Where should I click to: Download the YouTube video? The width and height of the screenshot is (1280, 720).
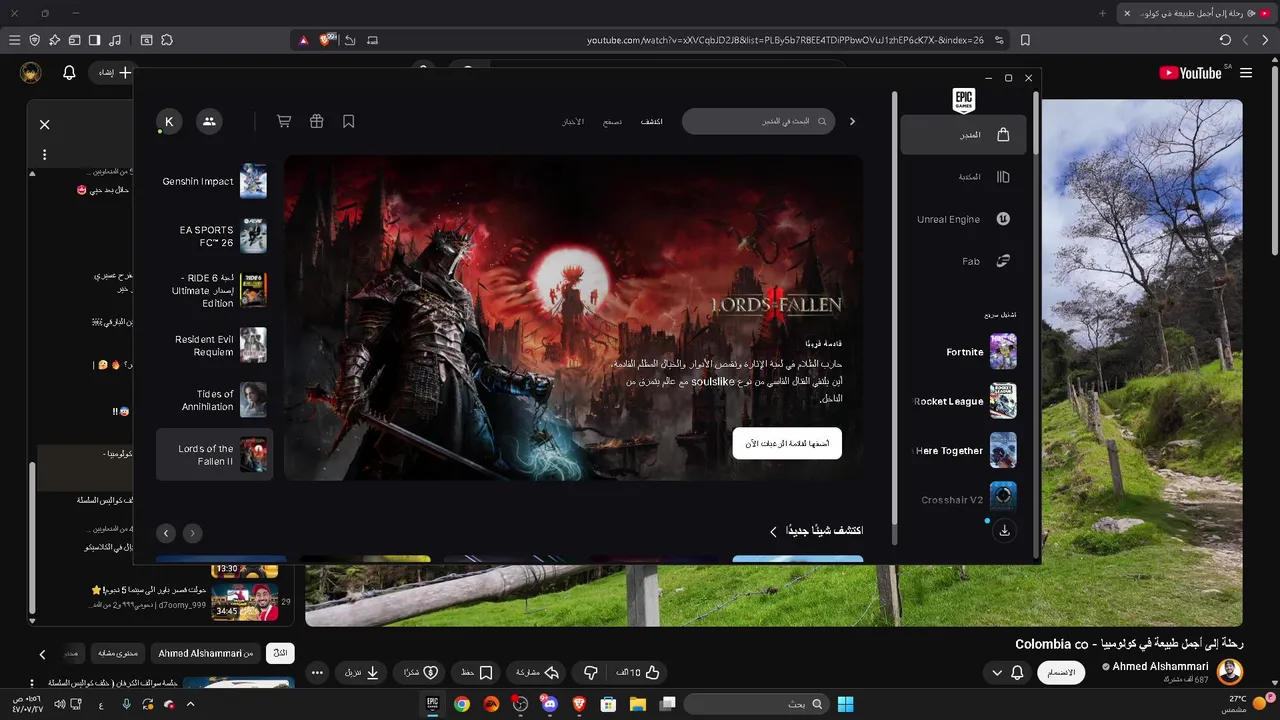click(363, 673)
